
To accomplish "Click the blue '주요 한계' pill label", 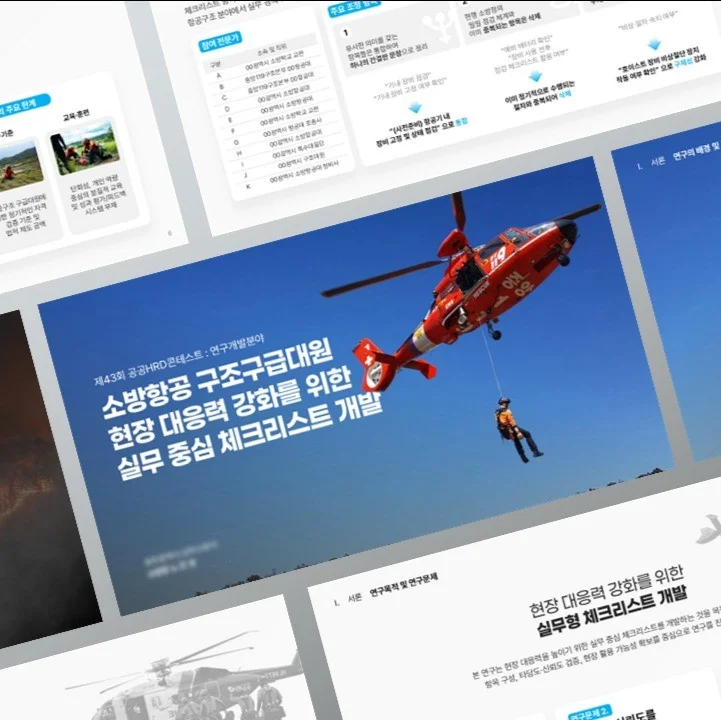I will tap(24, 106).
